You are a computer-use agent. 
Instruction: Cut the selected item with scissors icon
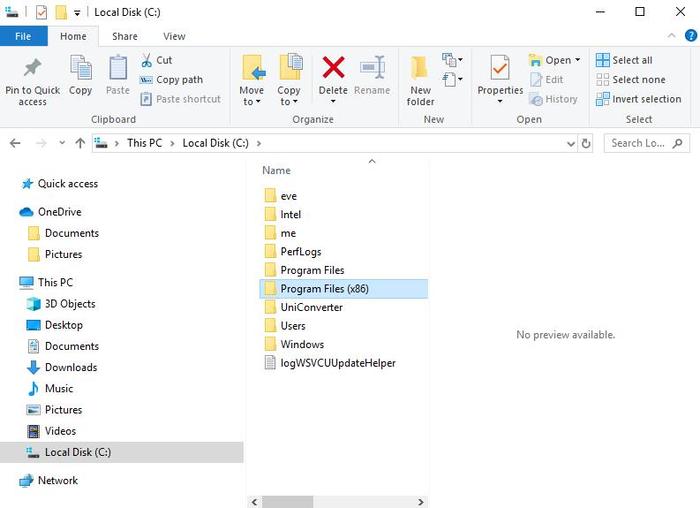click(x=157, y=60)
